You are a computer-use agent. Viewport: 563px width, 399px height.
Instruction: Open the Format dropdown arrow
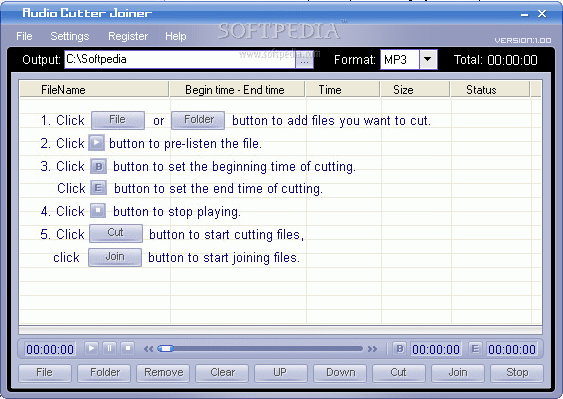(x=428, y=60)
